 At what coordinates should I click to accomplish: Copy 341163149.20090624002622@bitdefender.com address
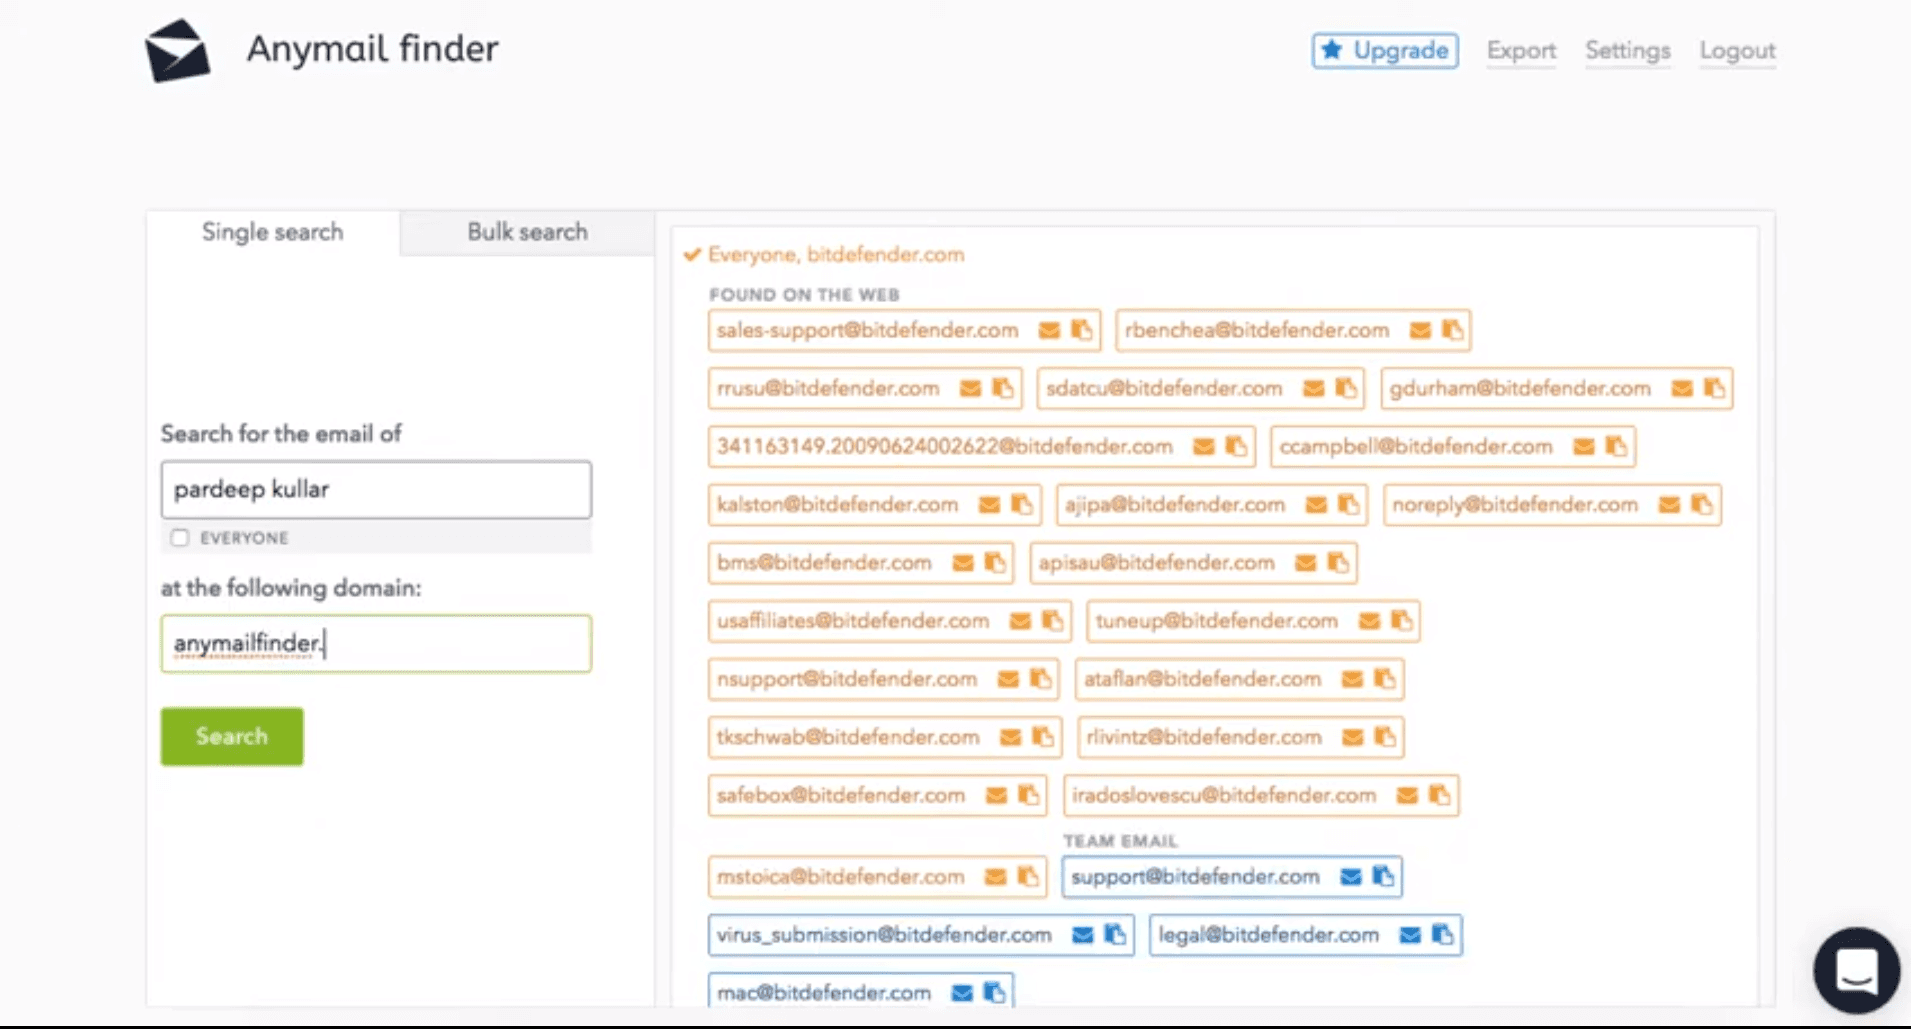tap(1237, 446)
